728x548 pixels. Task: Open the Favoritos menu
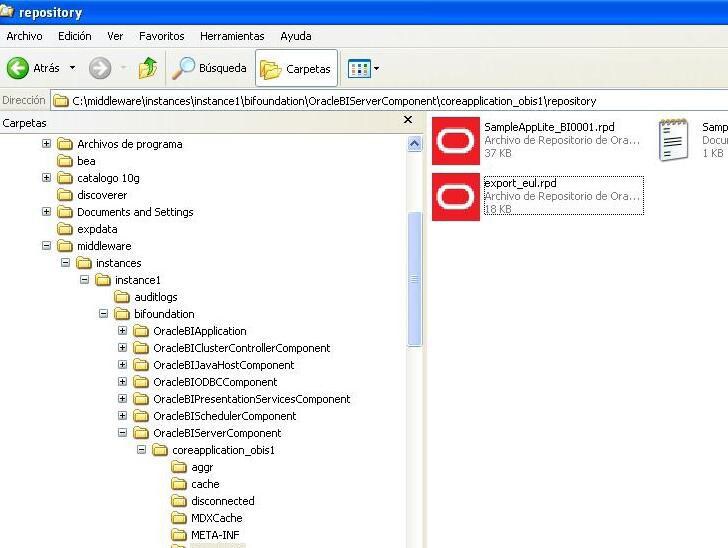(x=162, y=36)
